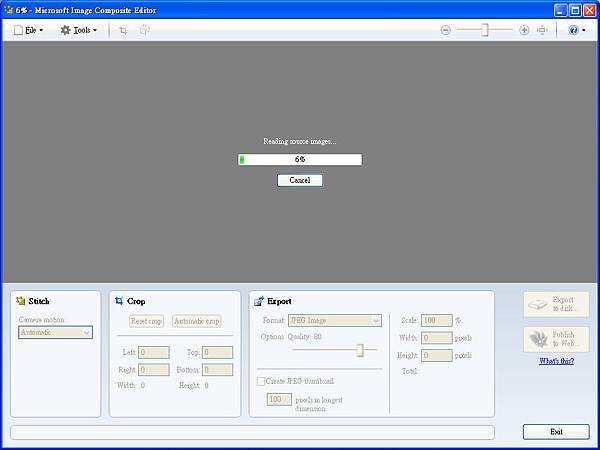
Task: Maximize the Image Composite Editor window
Action: pos(575,10)
